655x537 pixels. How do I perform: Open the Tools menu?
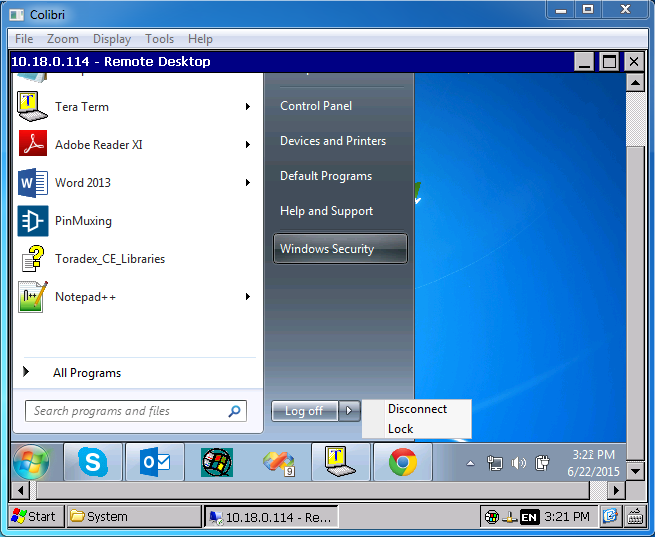click(x=159, y=39)
